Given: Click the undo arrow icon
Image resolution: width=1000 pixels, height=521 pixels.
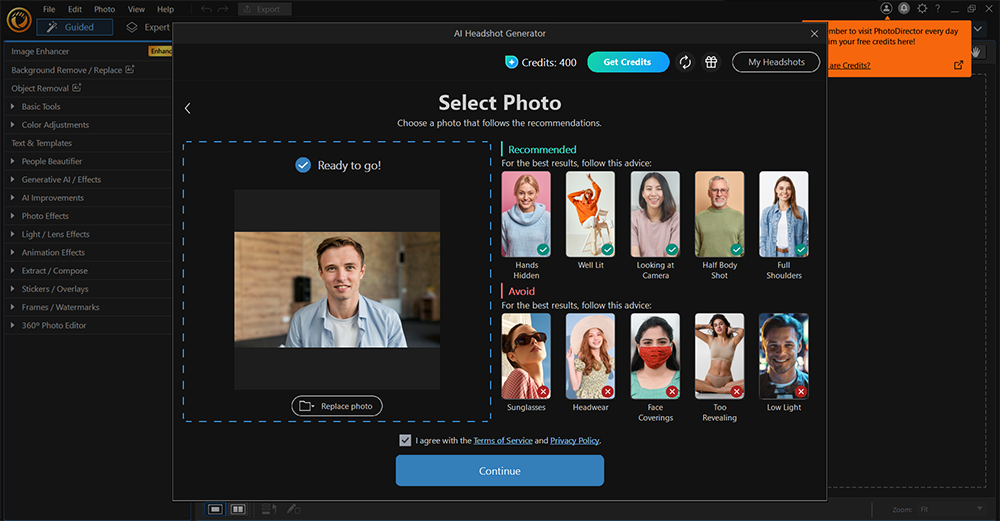Looking at the screenshot, I should click(x=206, y=9).
